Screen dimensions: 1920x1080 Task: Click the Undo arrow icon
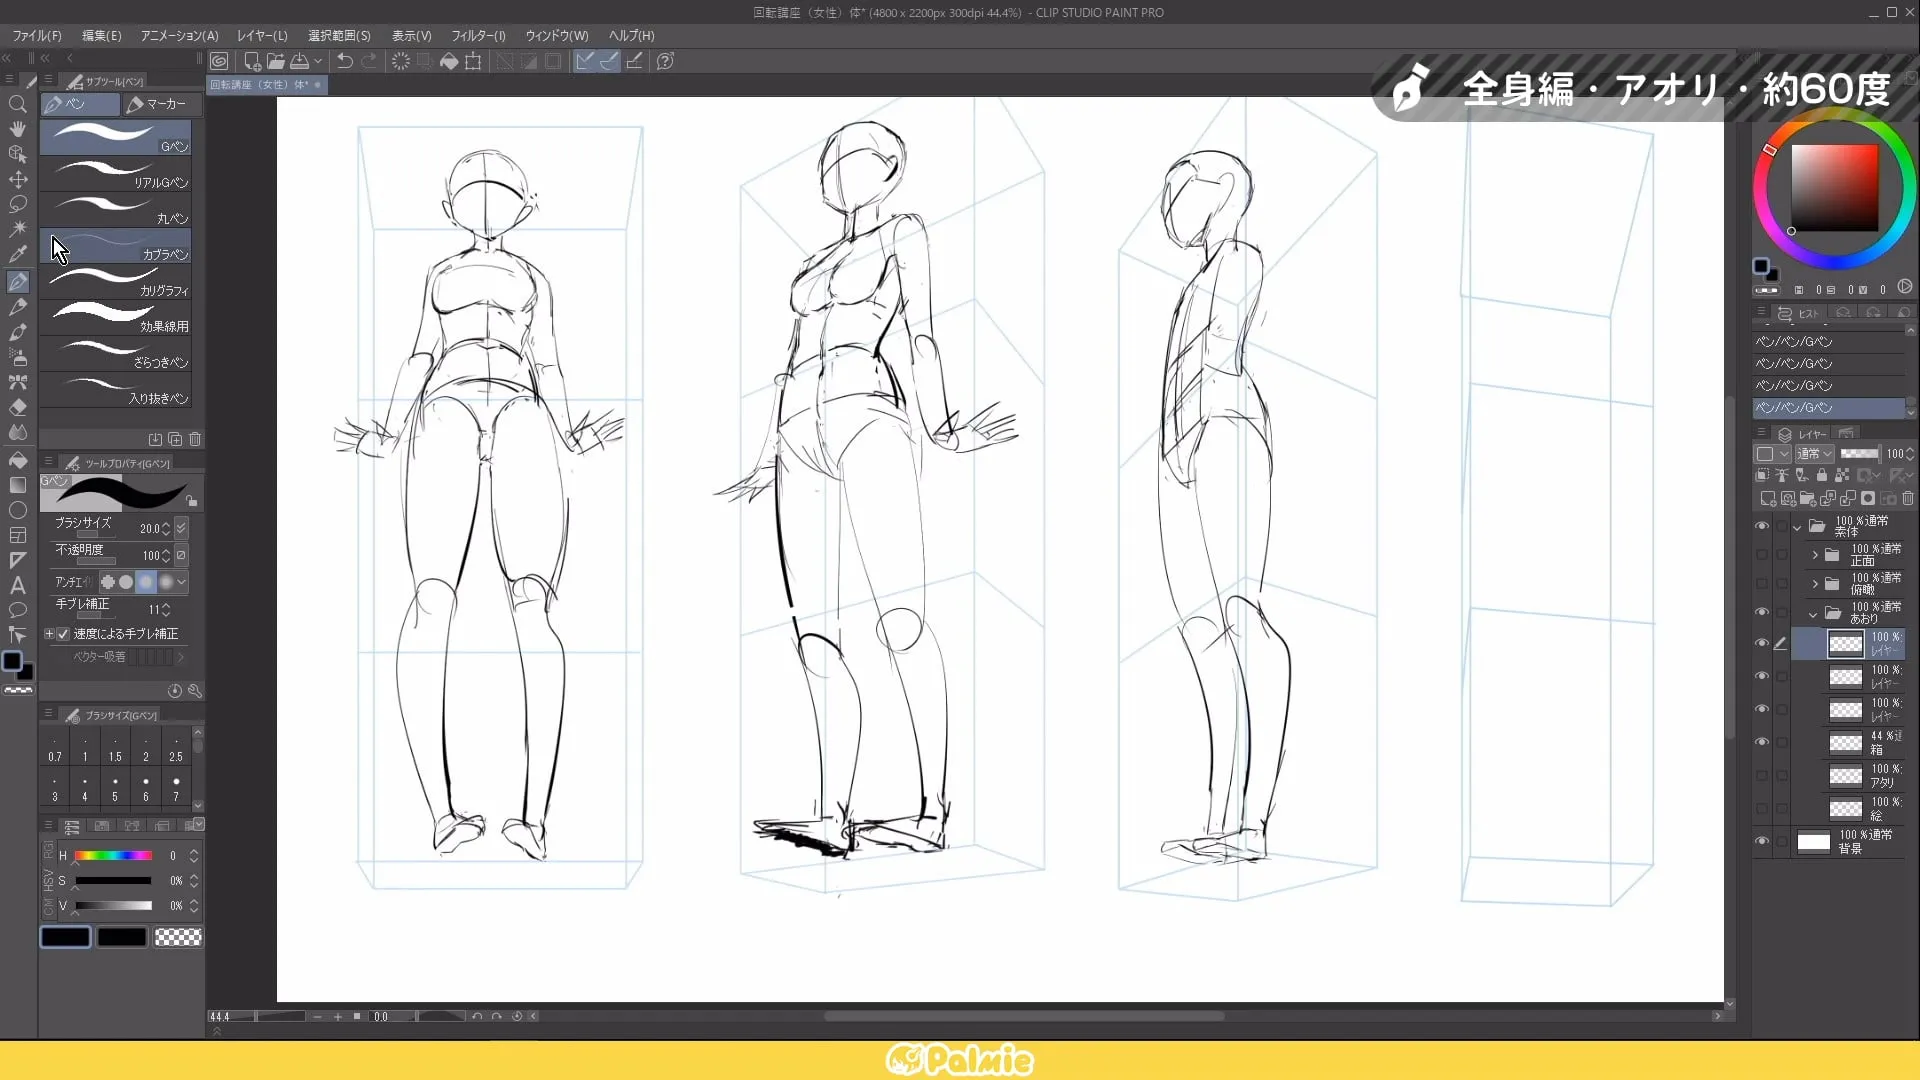(x=344, y=61)
